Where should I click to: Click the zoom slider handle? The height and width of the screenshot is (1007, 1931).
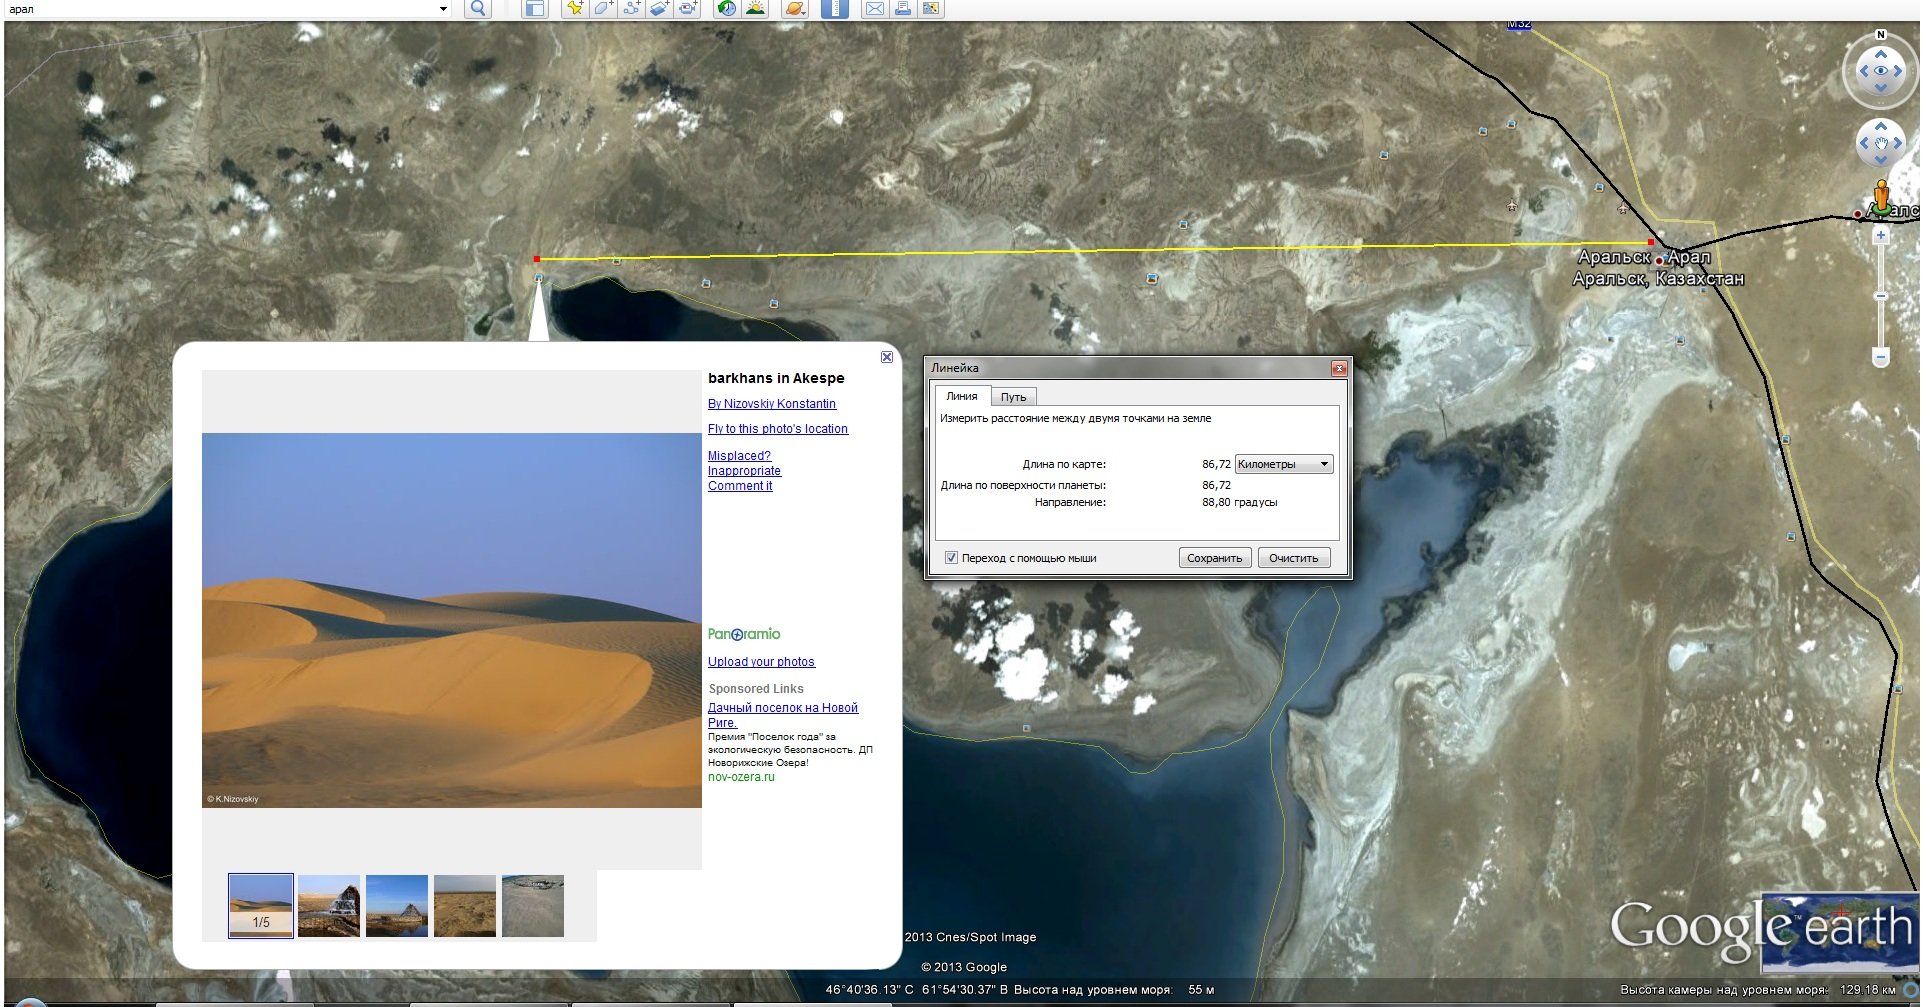(1880, 296)
